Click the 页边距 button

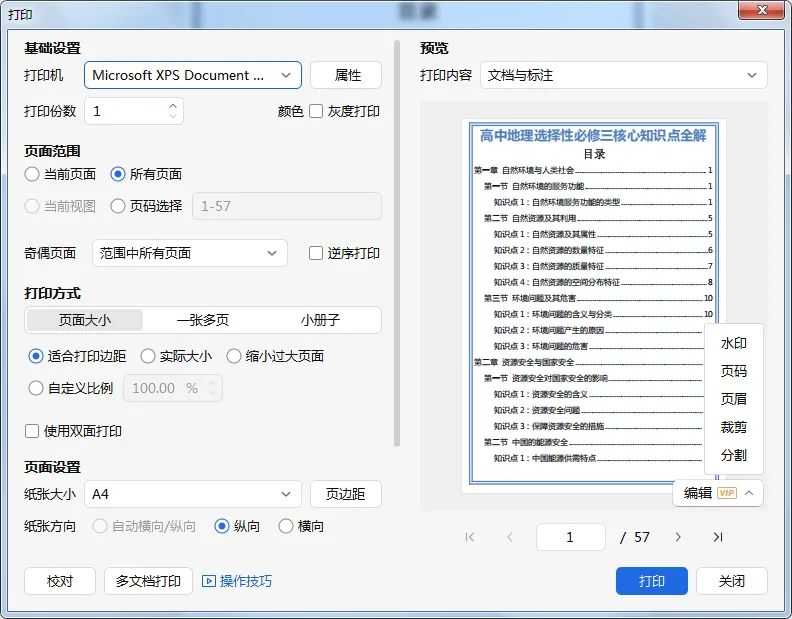pos(346,494)
